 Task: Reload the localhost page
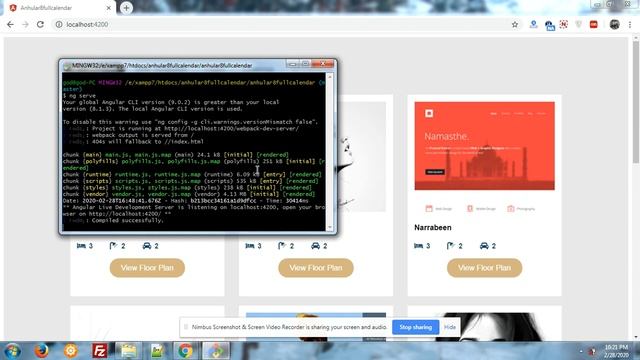pyautogui.click(x=40, y=24)
